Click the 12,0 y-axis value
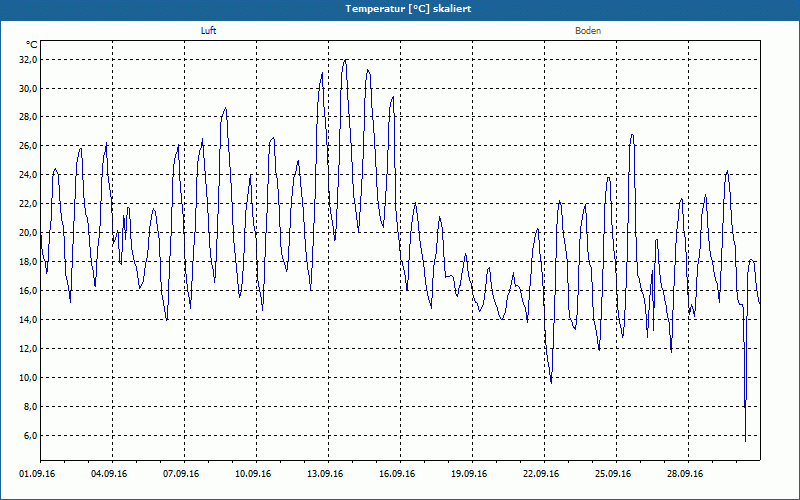 pos(28,349)
